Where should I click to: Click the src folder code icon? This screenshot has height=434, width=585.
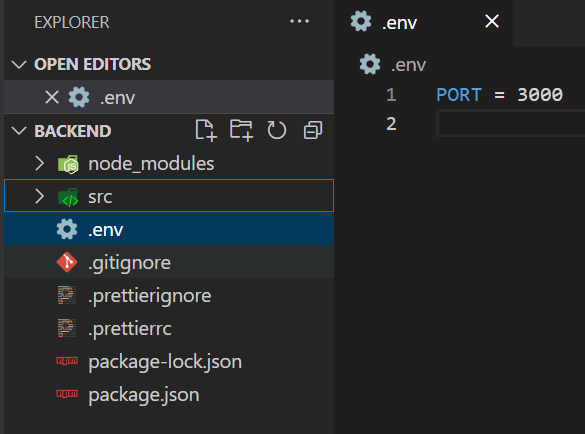point(68,197)
